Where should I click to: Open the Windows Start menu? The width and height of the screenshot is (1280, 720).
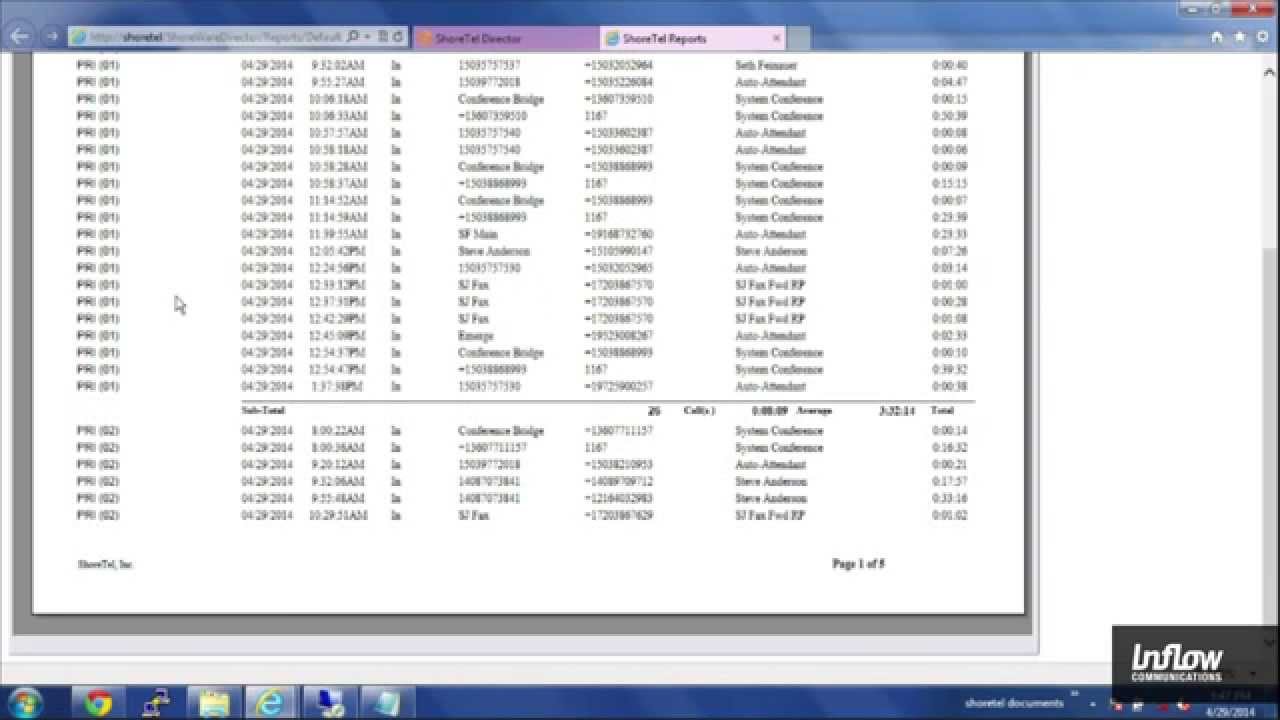click(x=24, y=703)
